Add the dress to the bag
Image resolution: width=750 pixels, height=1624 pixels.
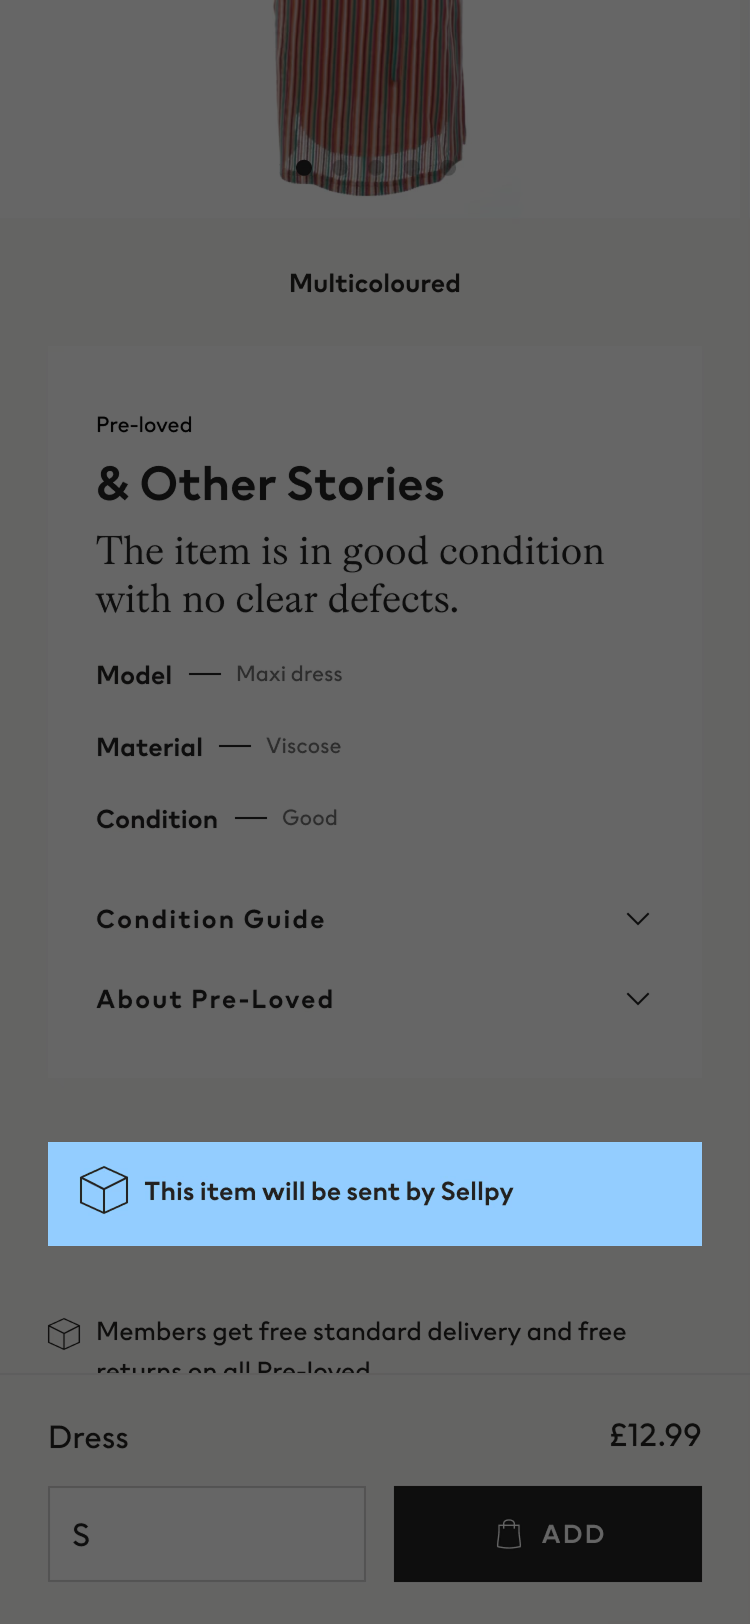[x=548, y=1534]
